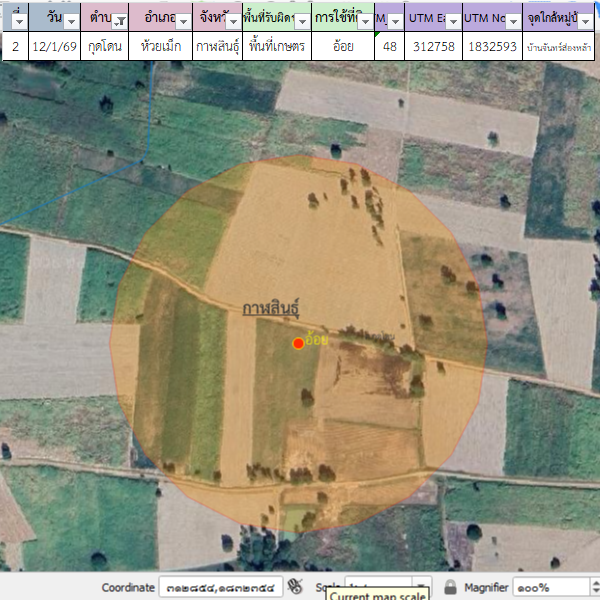Select the 312758 easting cell
The height and width of the screenshot is (600, 600).
click(433, 46)
